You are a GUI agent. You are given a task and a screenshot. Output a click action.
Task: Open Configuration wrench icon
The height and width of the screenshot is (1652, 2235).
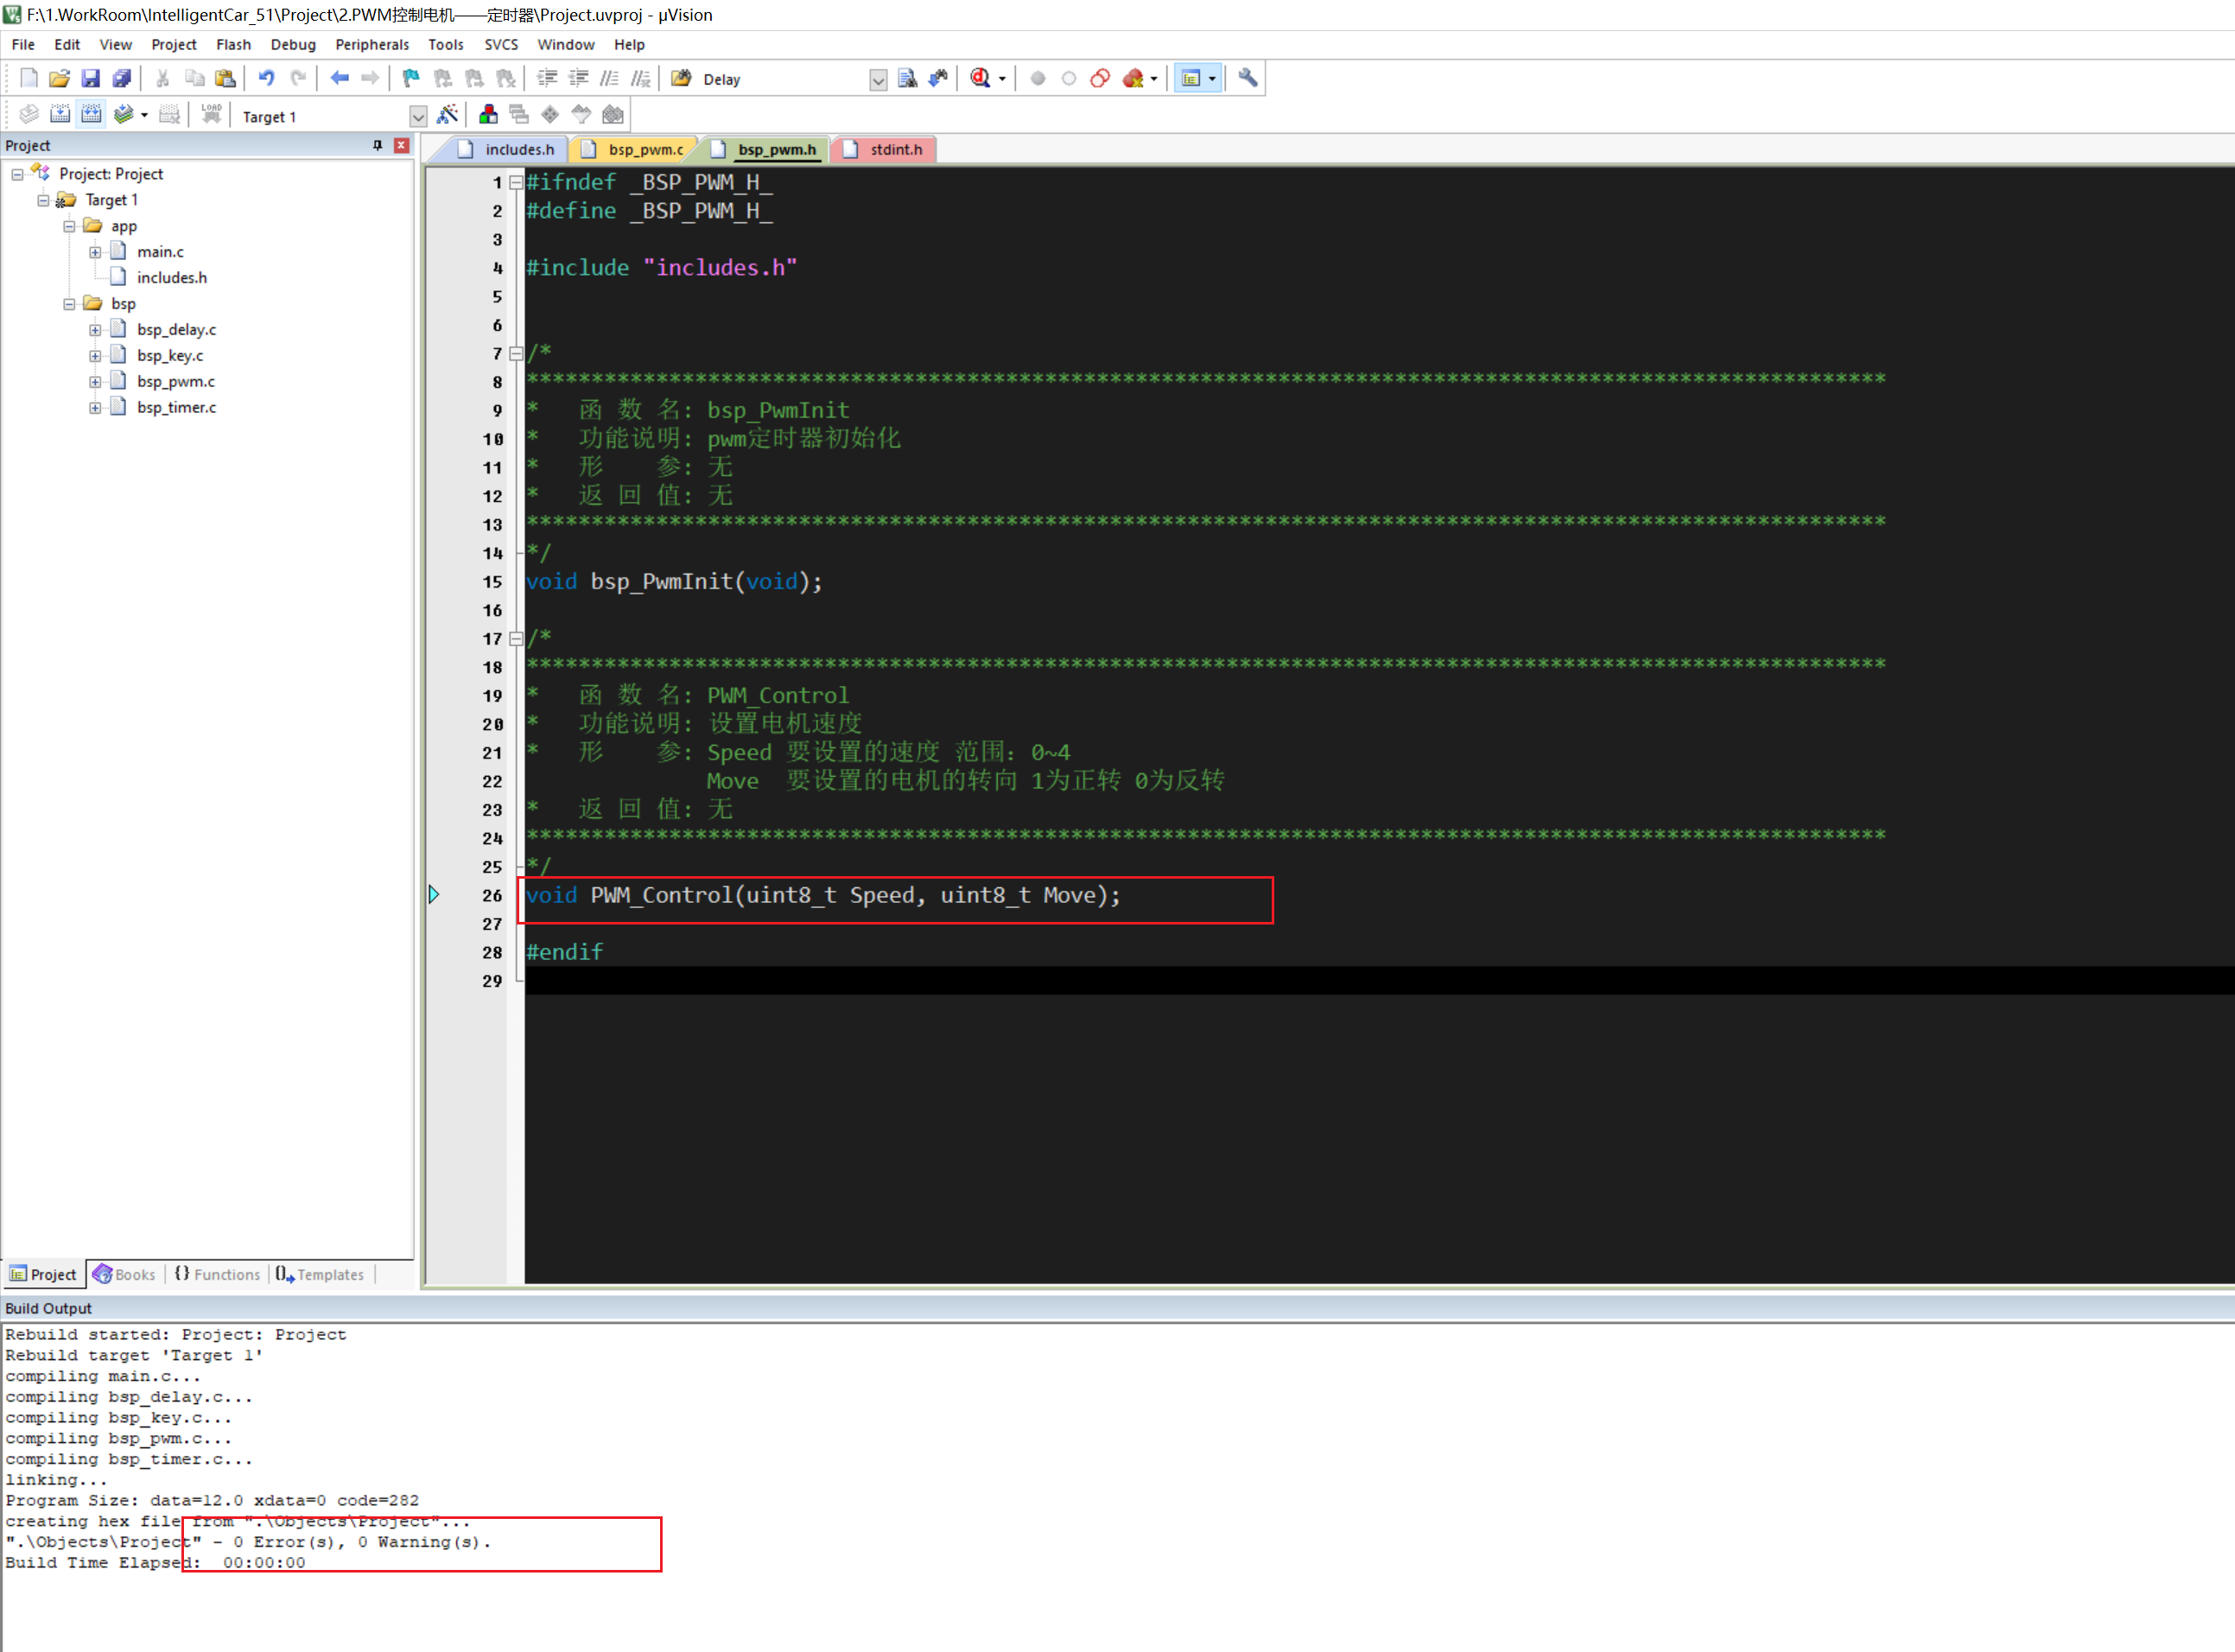(x=1248, y=79)
